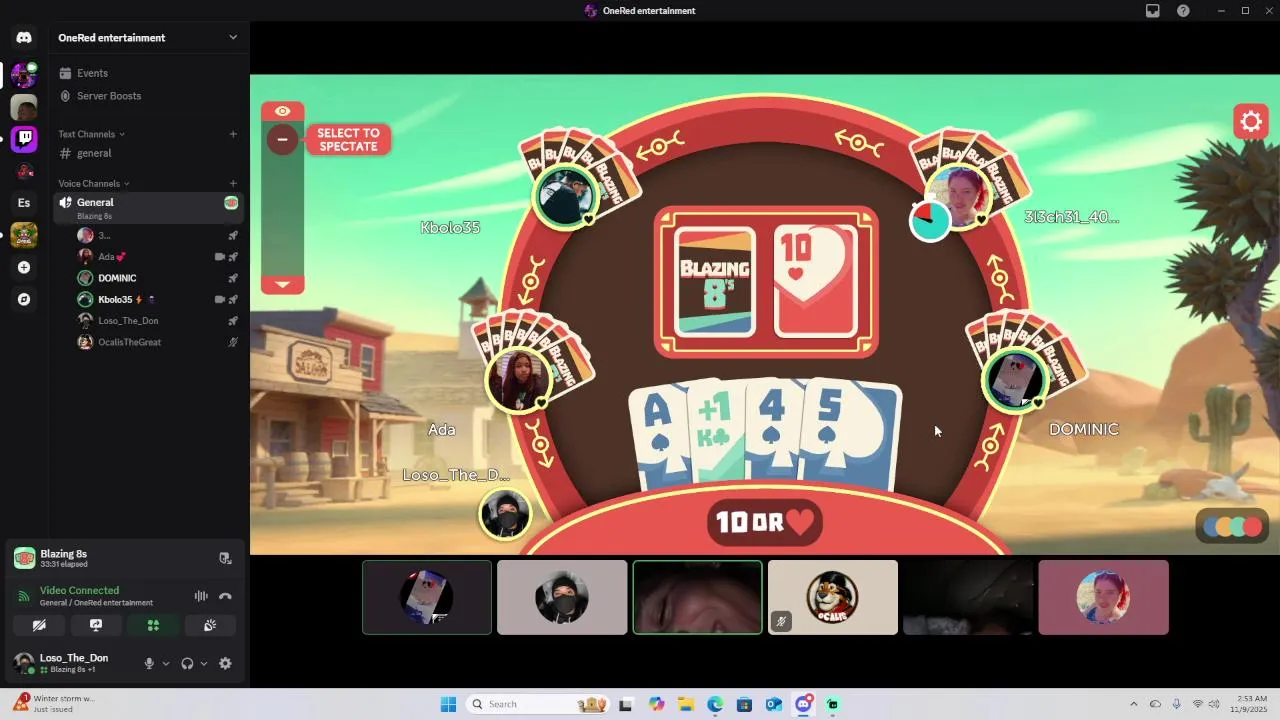Click the OCALIS tiger video tile

click(833, 597)
